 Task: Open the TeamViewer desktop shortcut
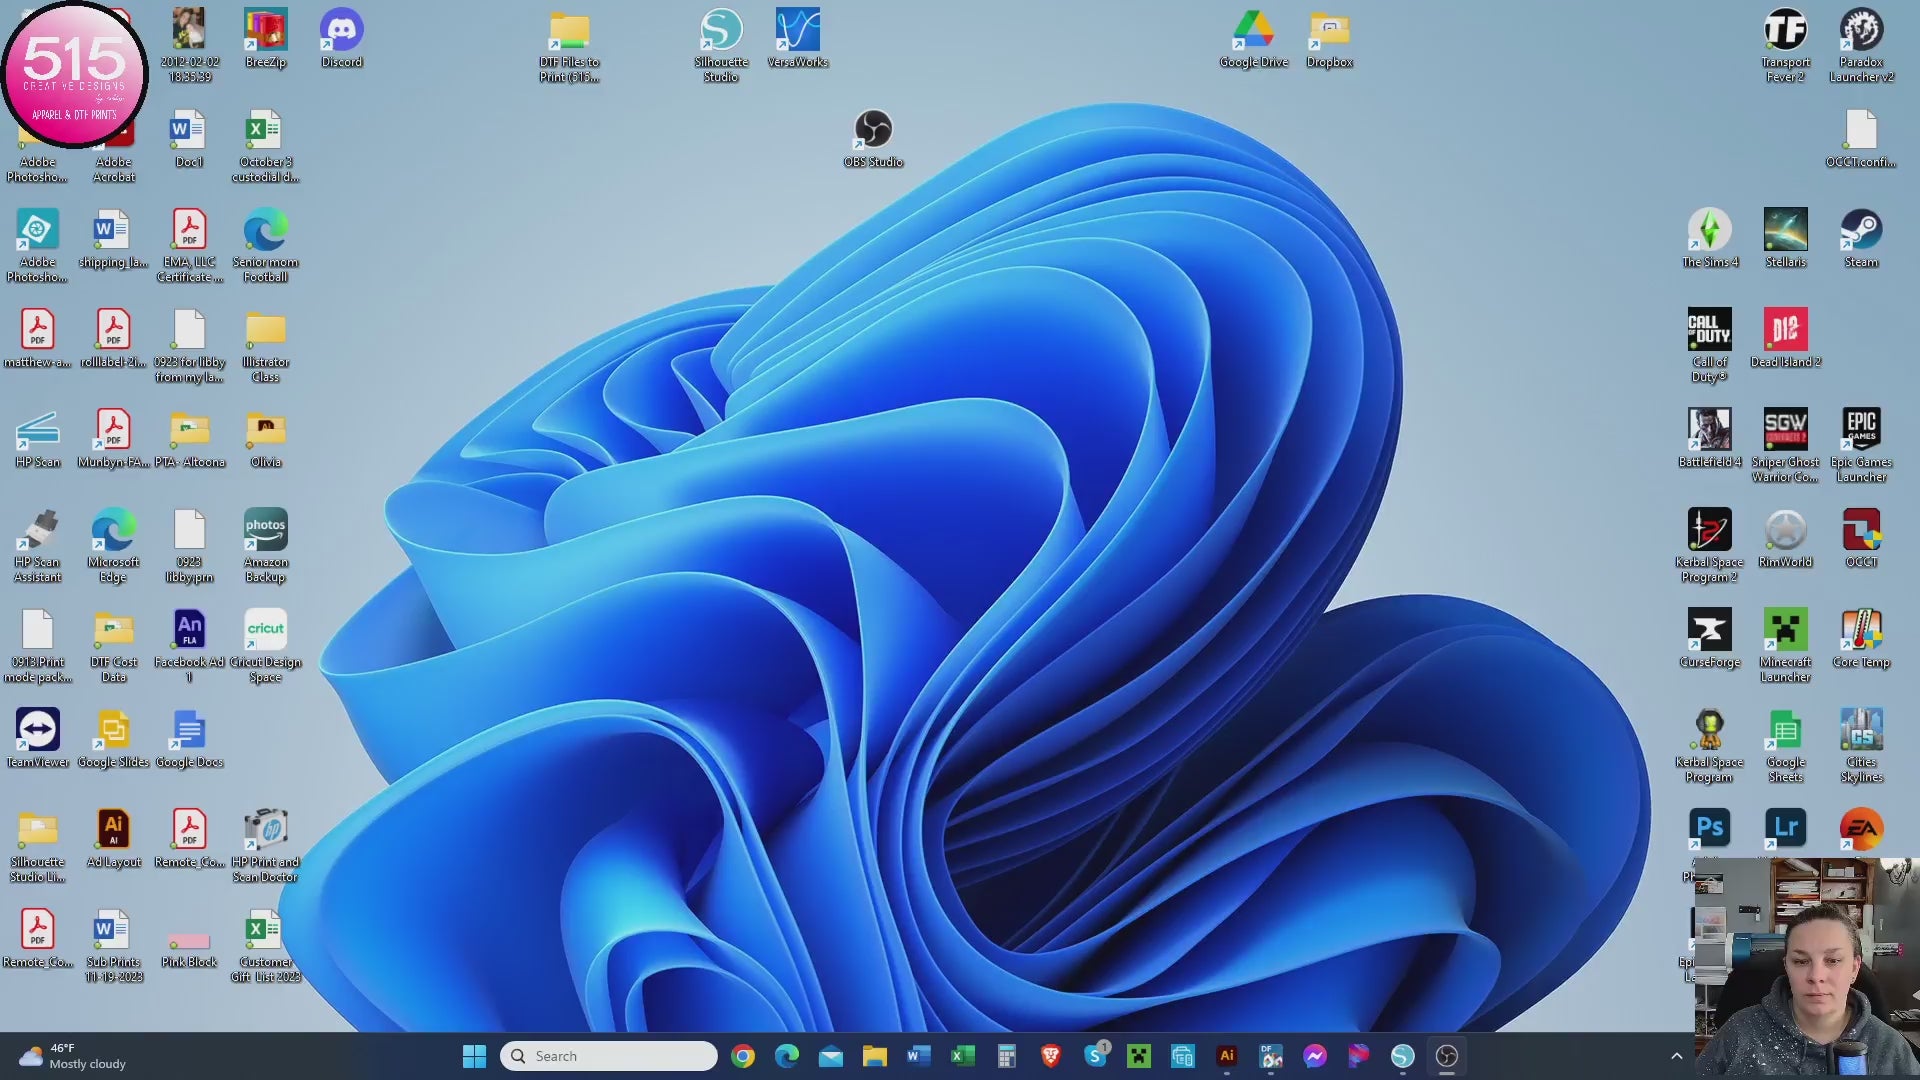coord(37,731)
